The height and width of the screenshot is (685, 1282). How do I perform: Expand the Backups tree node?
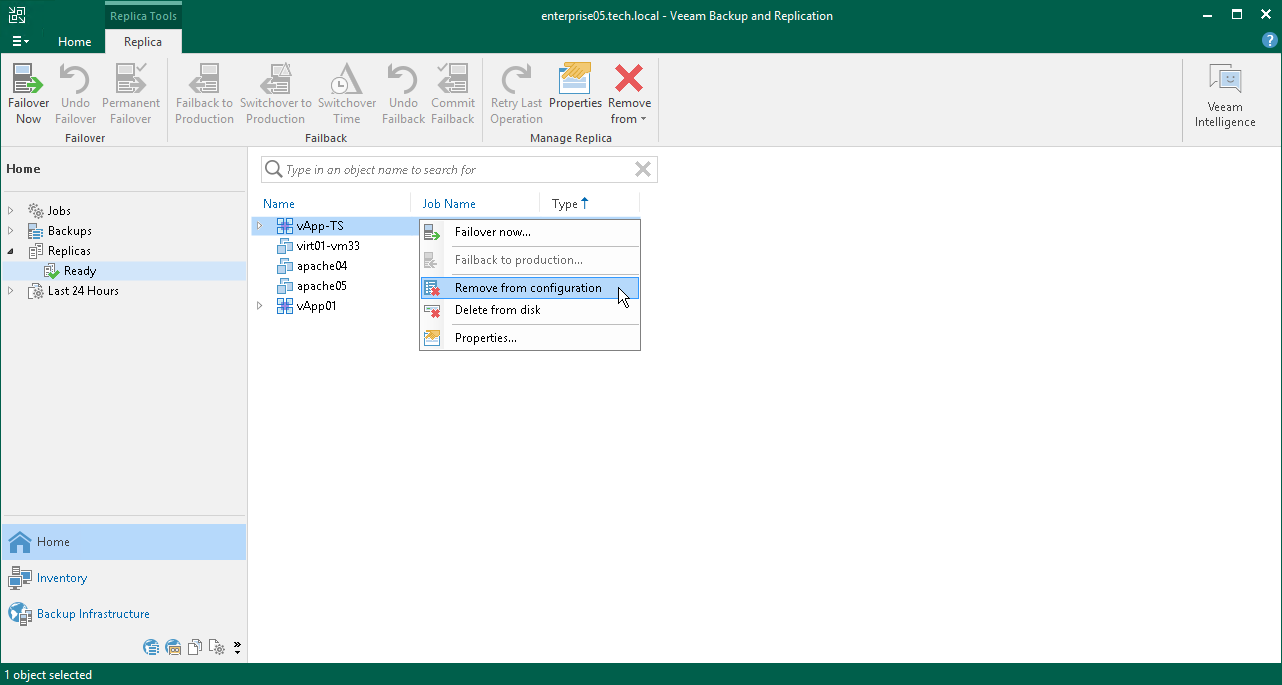(x=11, y=231)
